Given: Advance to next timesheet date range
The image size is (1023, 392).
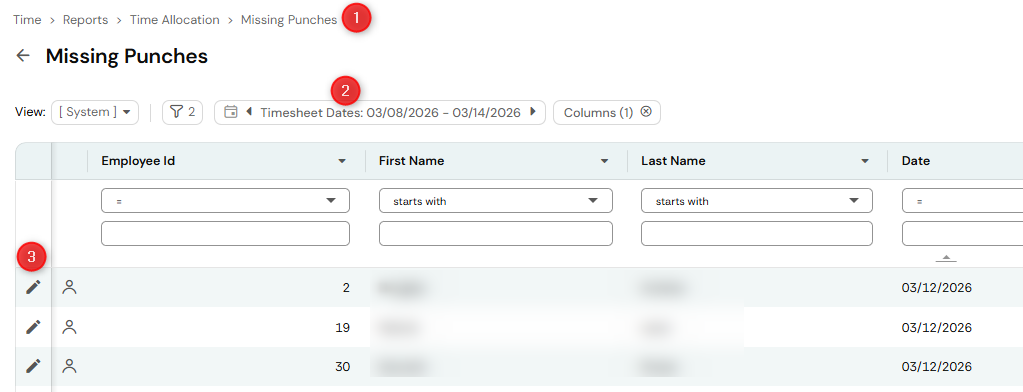Looking at the screenshot, I should [x=533, y=112].
